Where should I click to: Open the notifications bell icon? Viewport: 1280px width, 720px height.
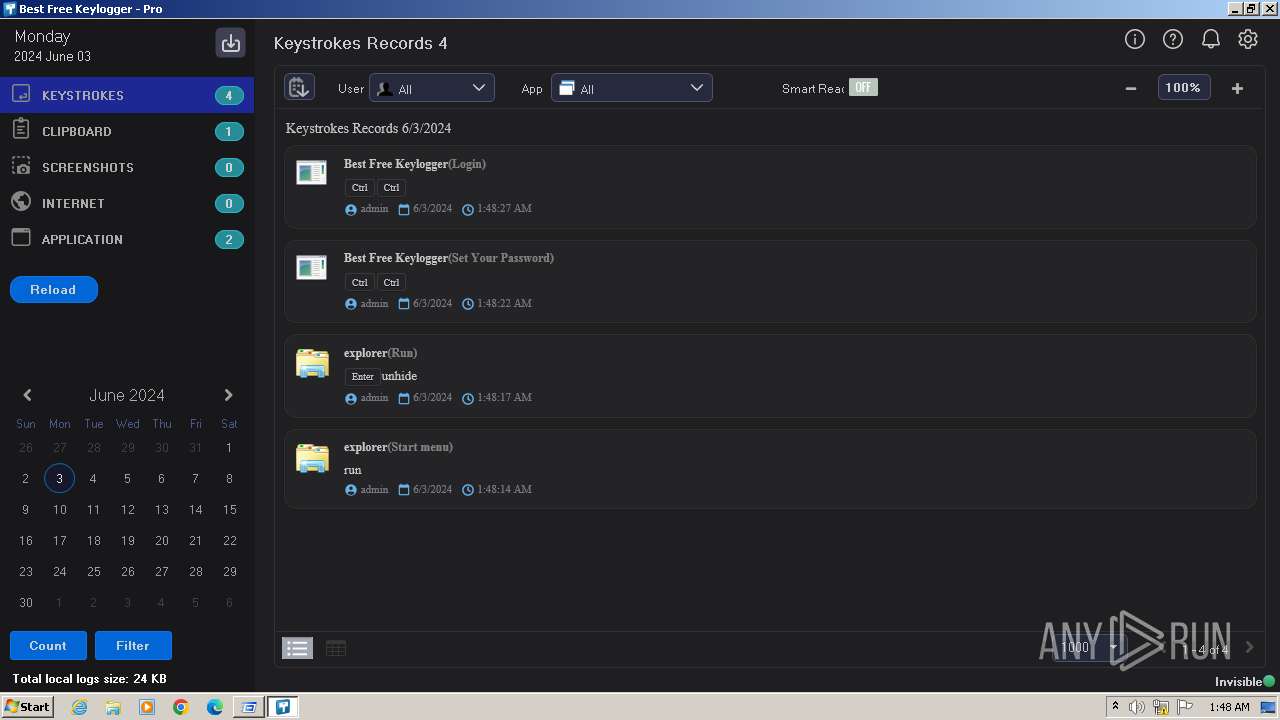pyautogui.click(x=1210, y=39)
